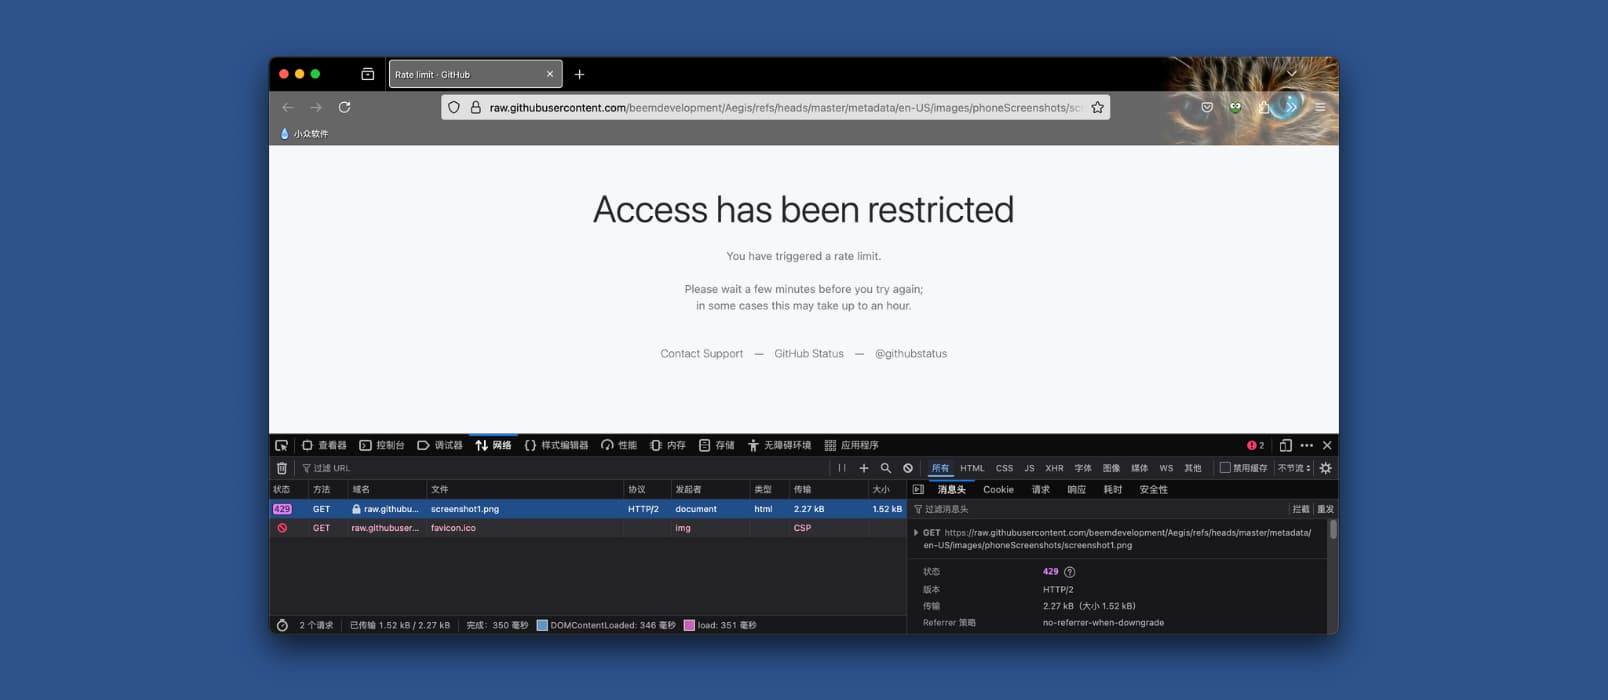Open the 安全性 security details tab
Image resolution: width=1608 pixels, height=700 pixels.
[1153, 489]
